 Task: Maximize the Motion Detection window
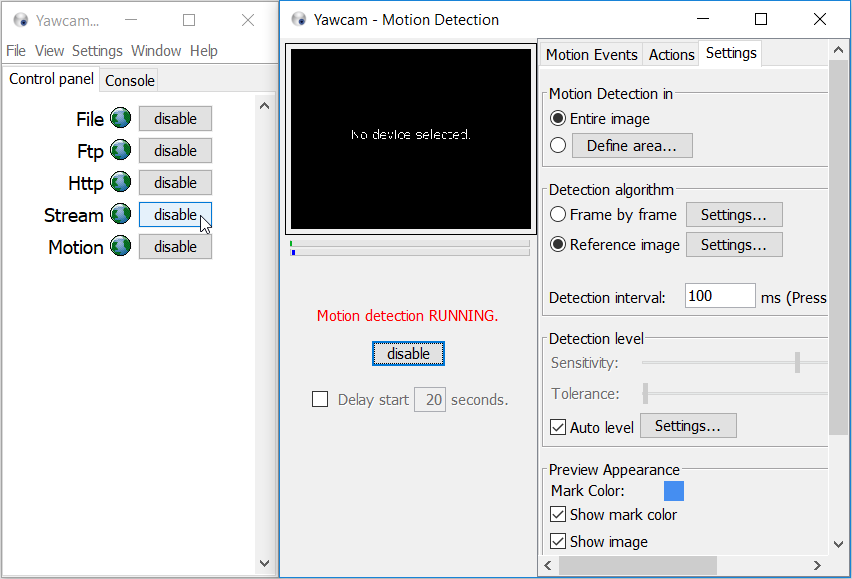(x=761, y=20)
